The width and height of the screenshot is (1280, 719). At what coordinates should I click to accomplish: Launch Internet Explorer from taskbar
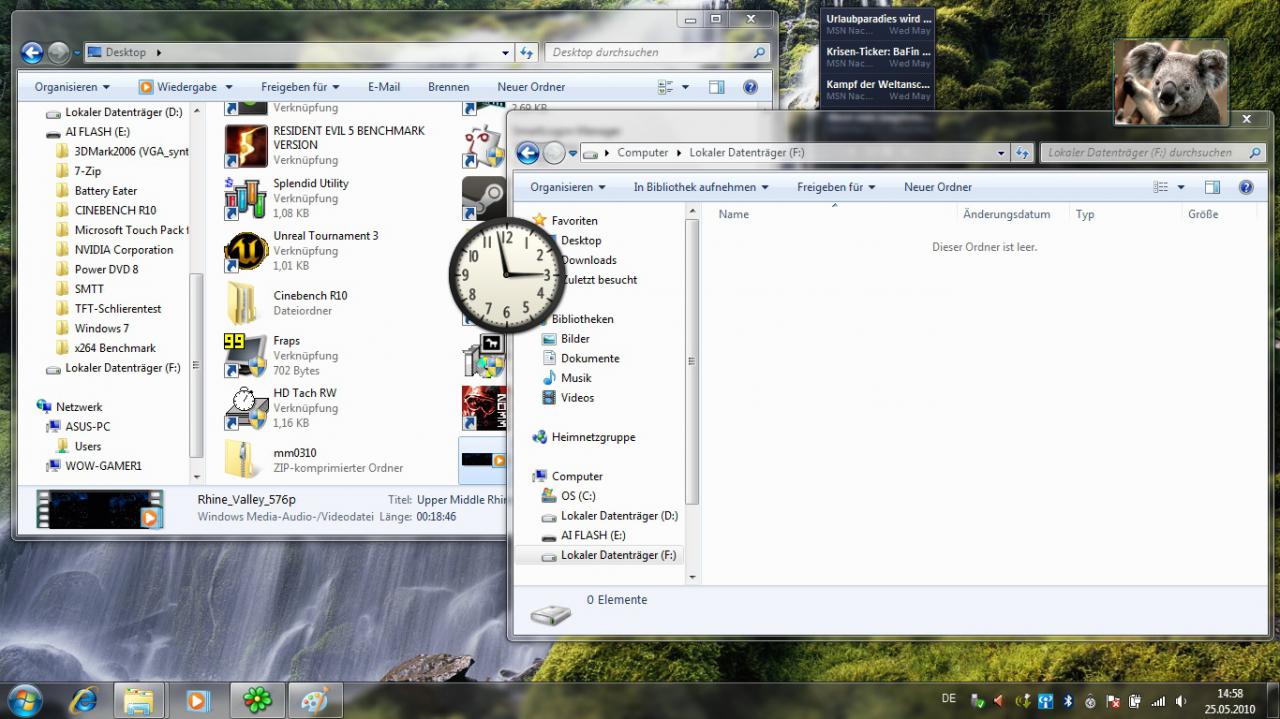pos(82,700)
